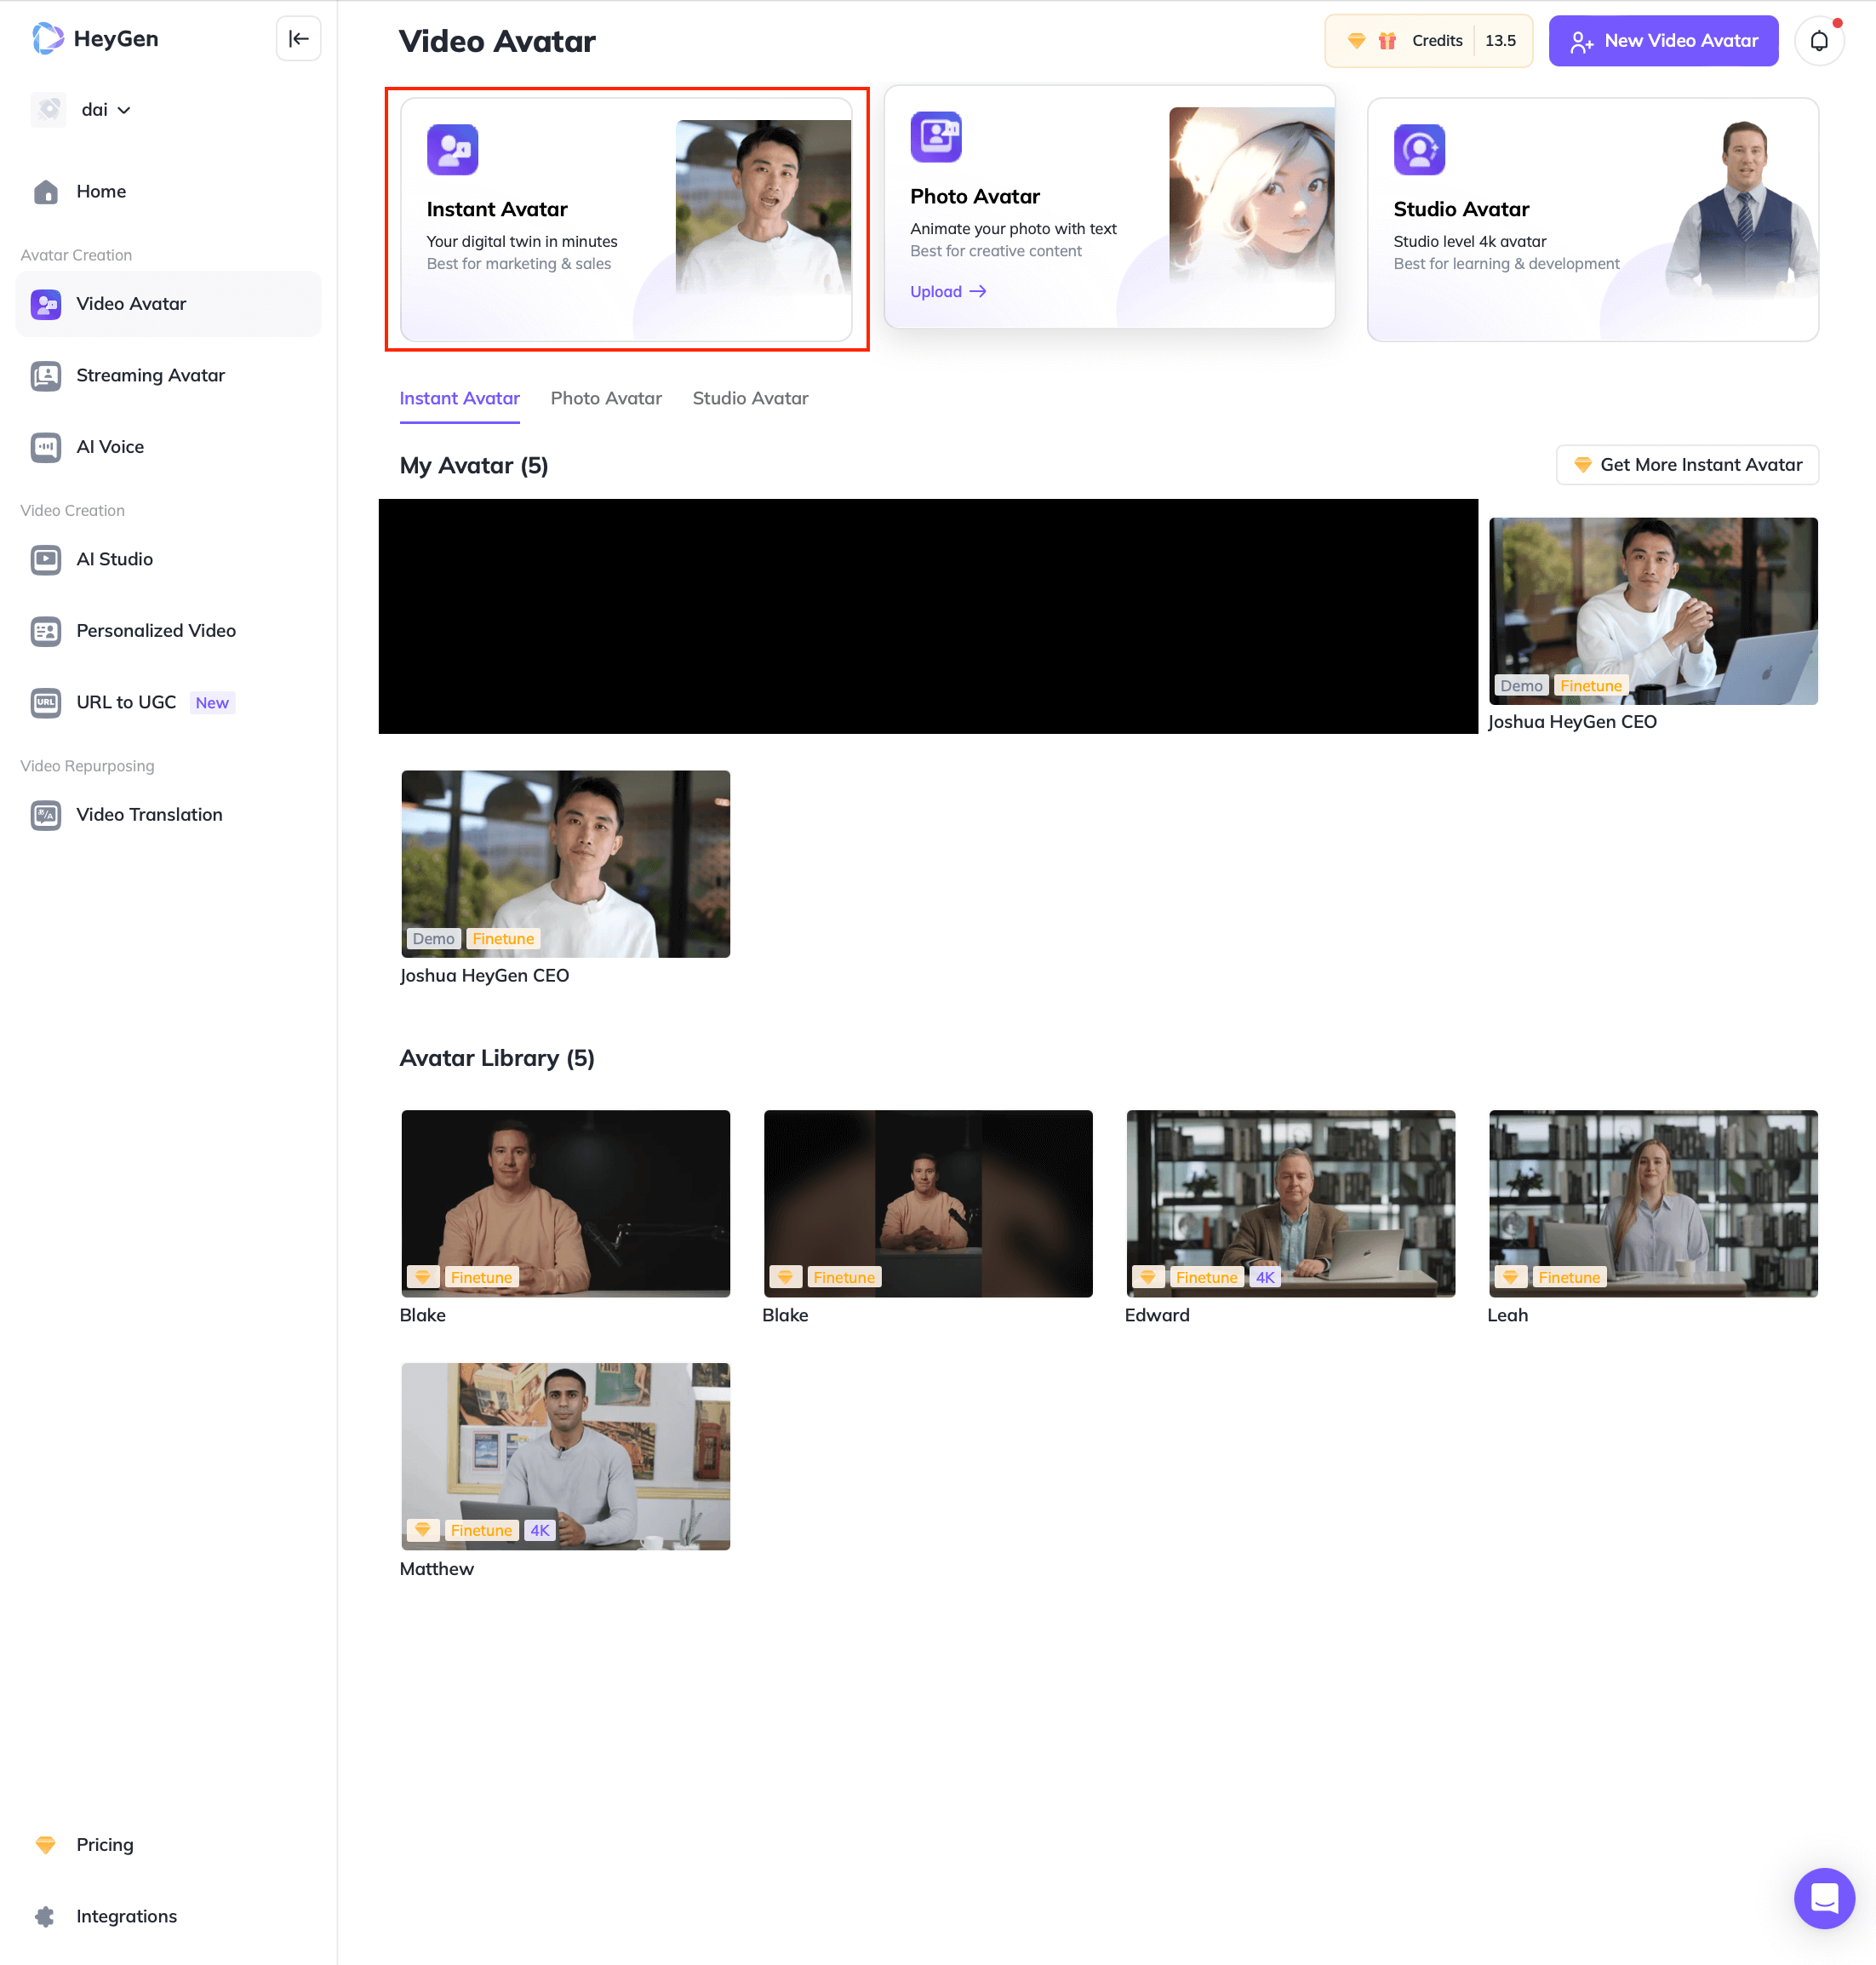Click the Demo tag on standing Joshua thumbnail
This screenshot has width=1876, height=1965.
pyautogui.click(x=433, y=939)
